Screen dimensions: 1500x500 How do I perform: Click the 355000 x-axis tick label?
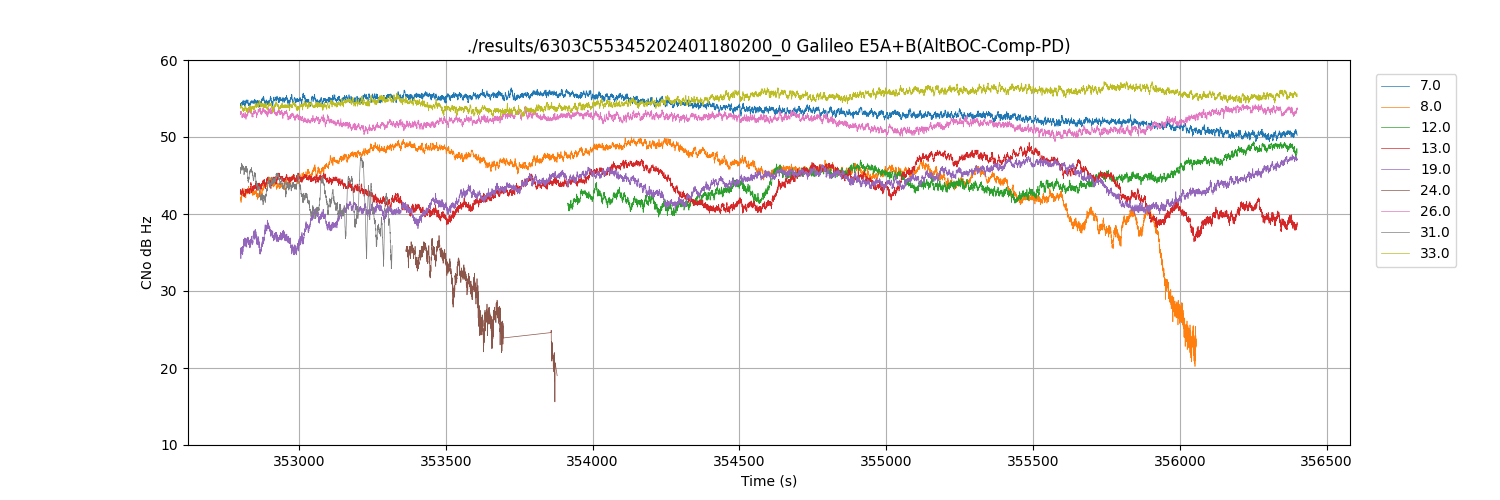pyautogui.click(x=886, y=461)
